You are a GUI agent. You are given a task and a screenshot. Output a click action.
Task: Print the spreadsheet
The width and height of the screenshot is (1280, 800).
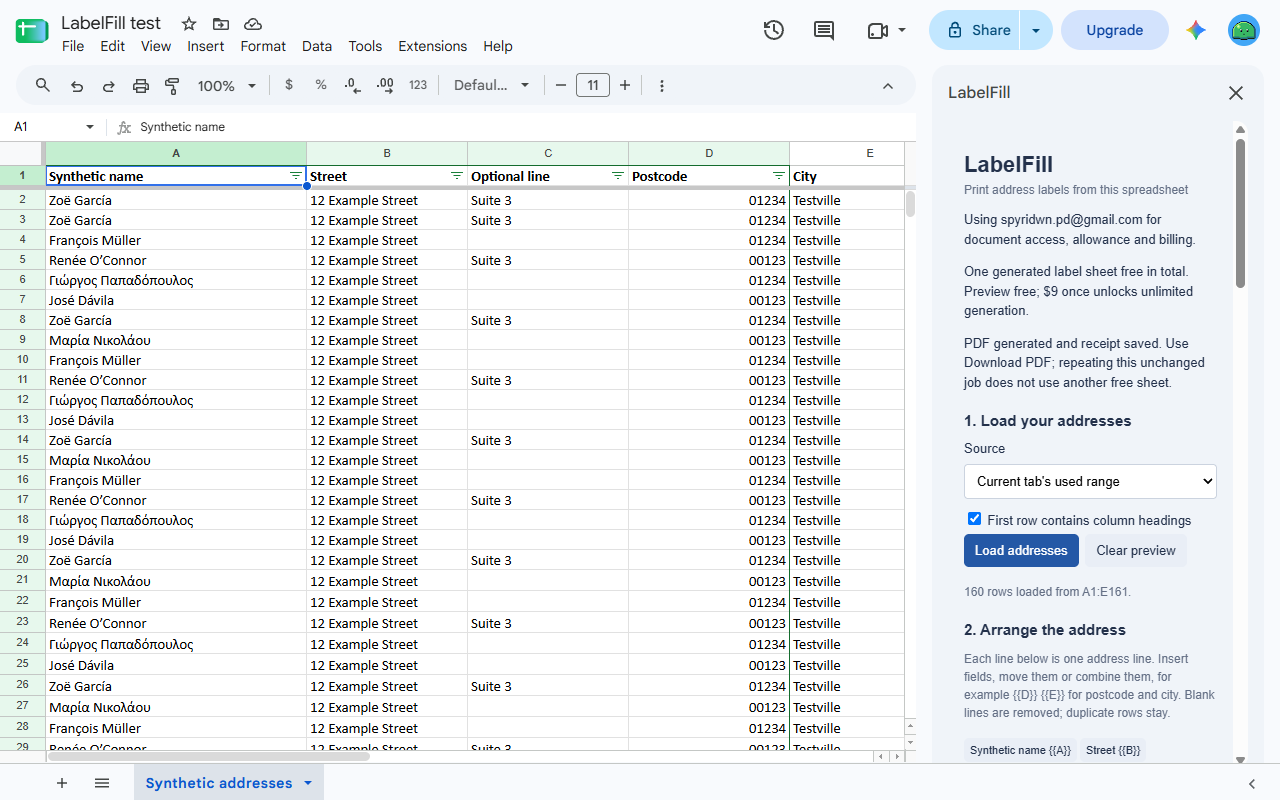pos(141,86)
